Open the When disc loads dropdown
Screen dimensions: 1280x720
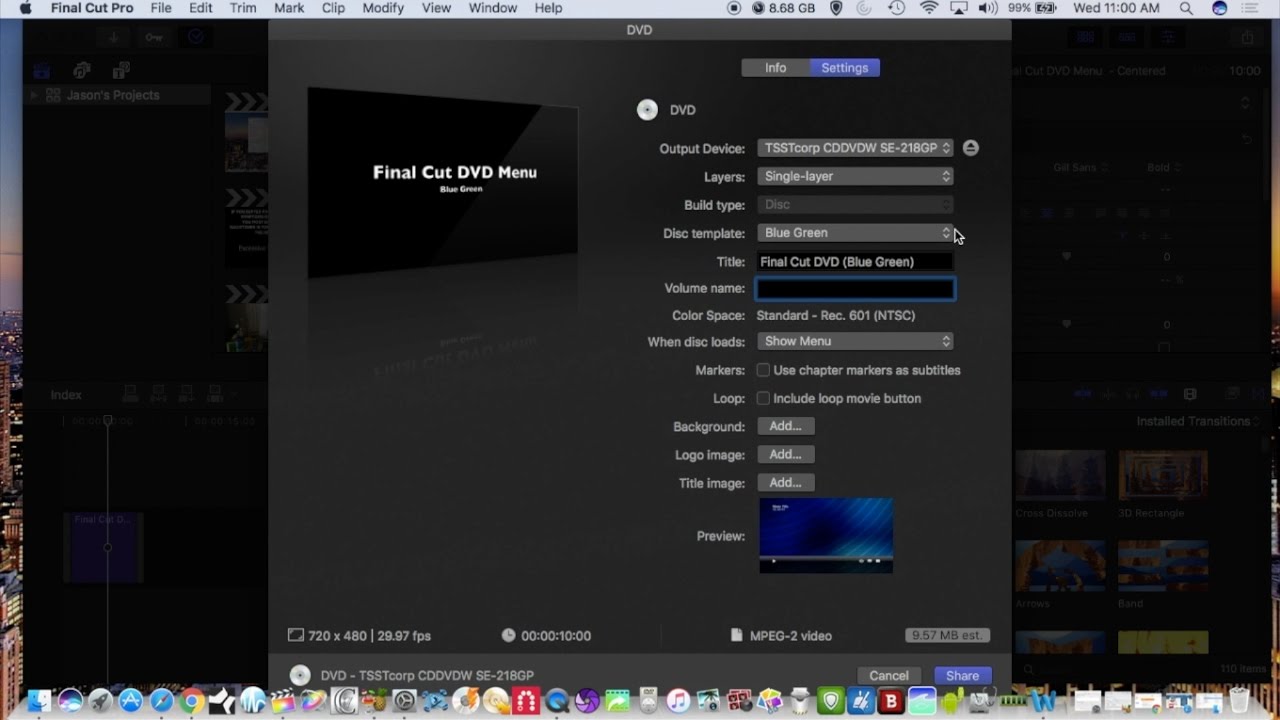pyautogui.click(x=855, y=341)
